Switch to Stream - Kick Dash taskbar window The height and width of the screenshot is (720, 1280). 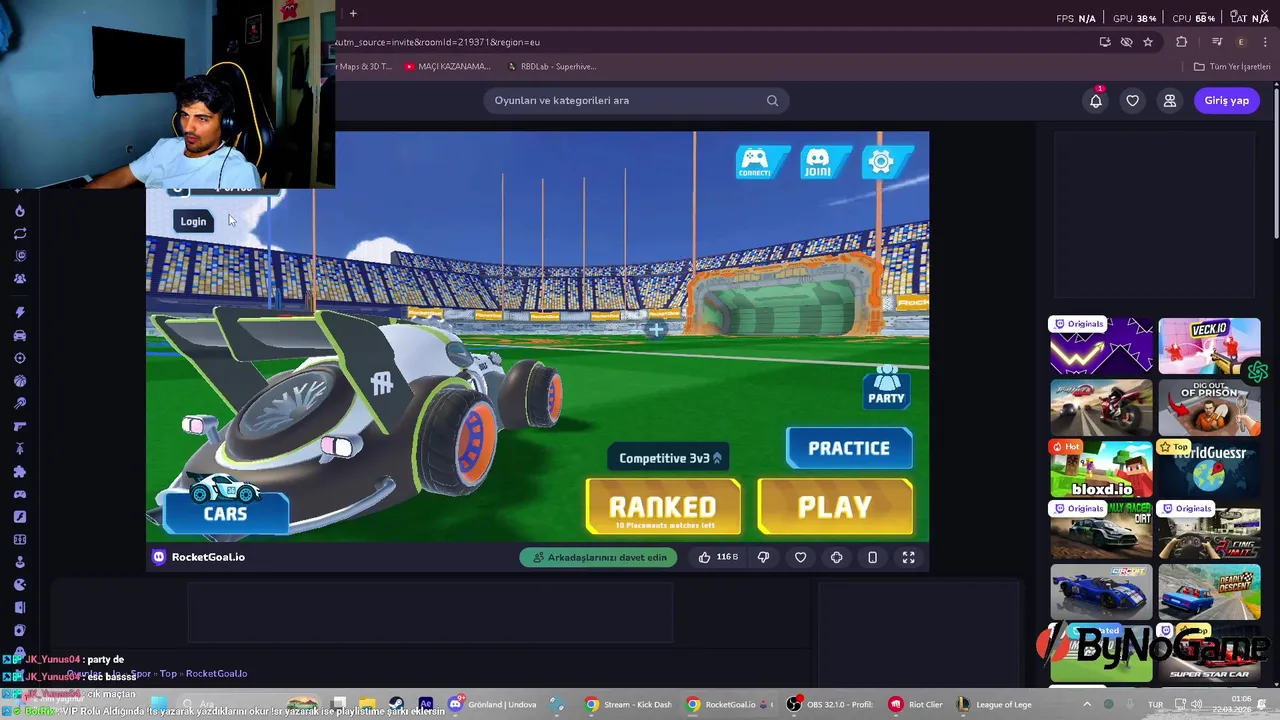pyautogui.click(x=629, y=704)
